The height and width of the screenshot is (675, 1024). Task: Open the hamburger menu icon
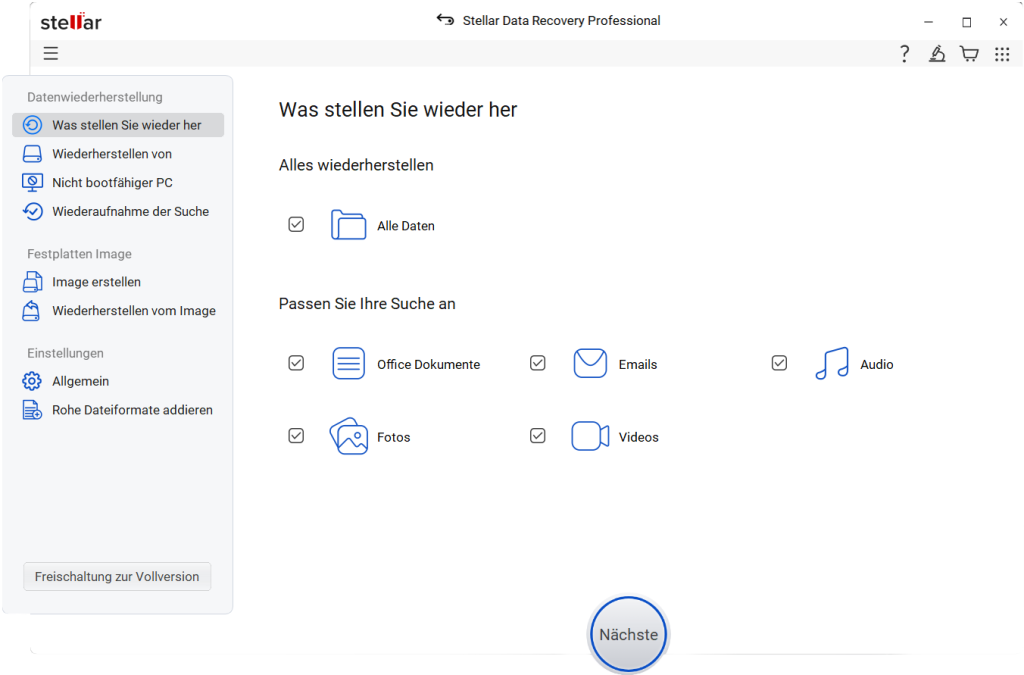[51, 54]
